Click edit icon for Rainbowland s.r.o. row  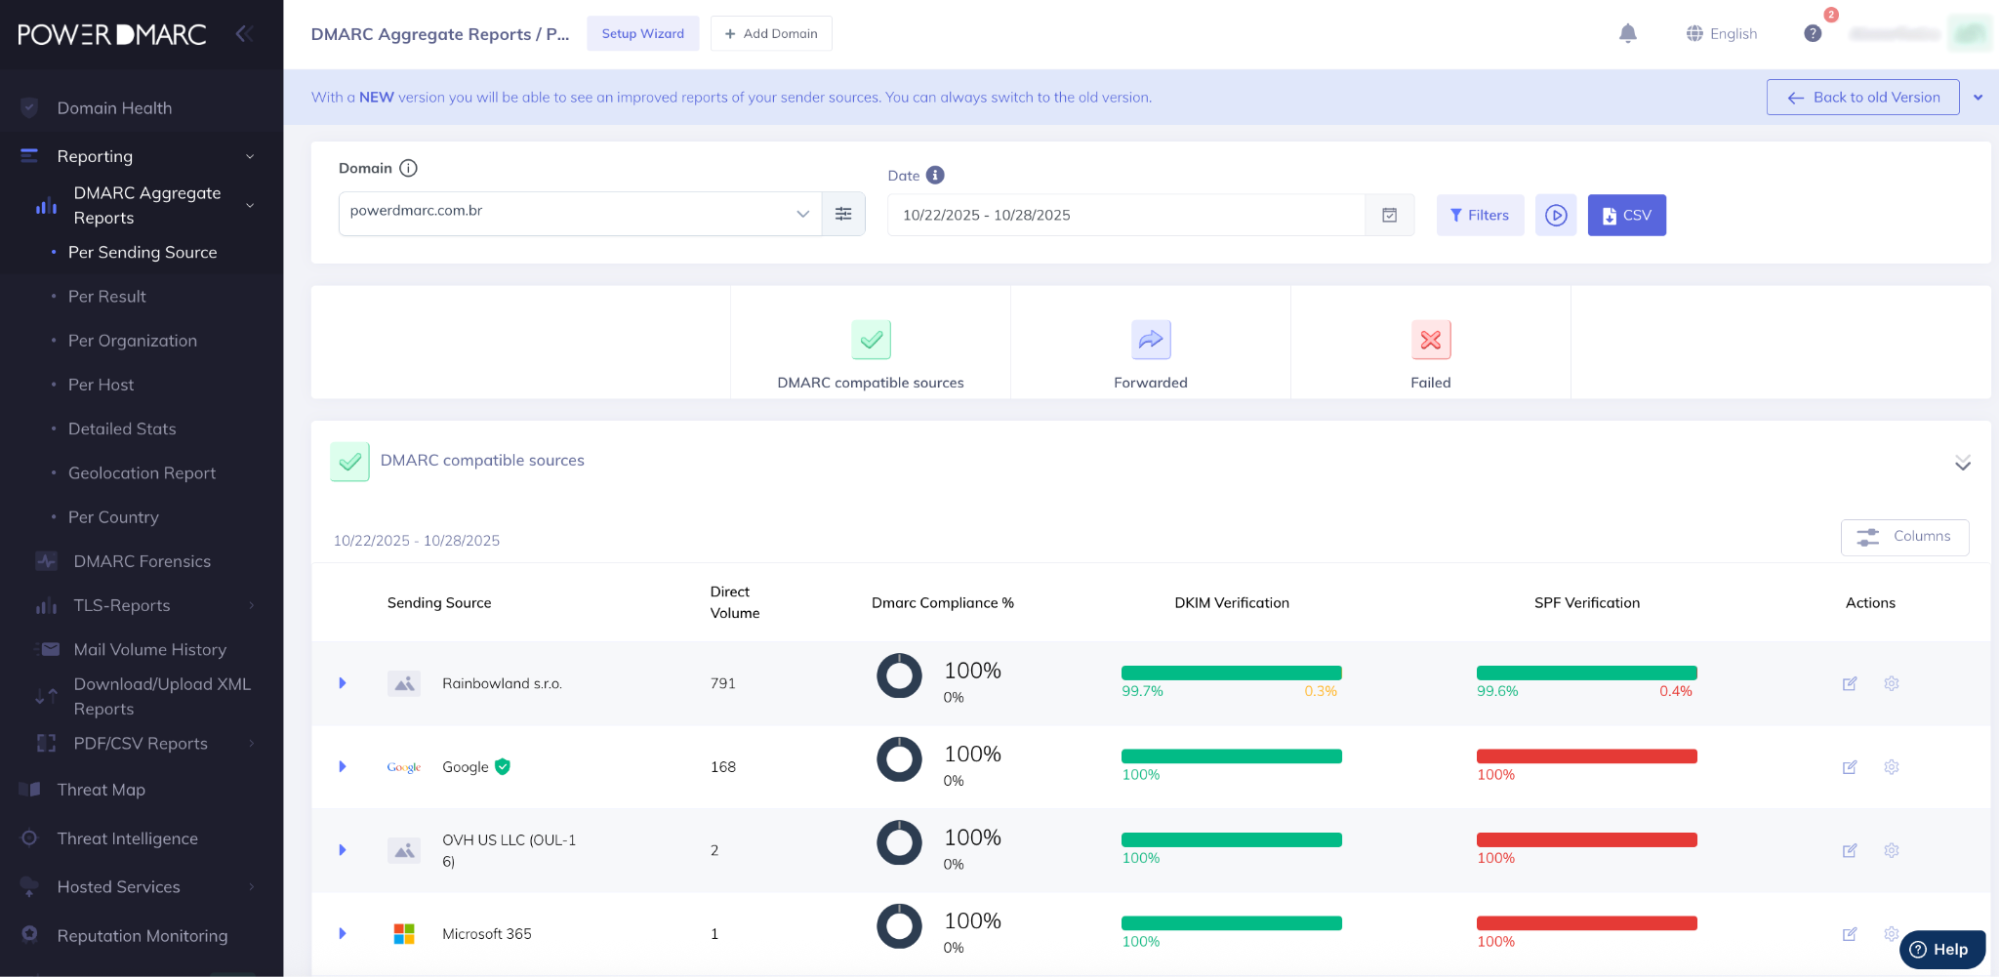(x=1849, y=684)
